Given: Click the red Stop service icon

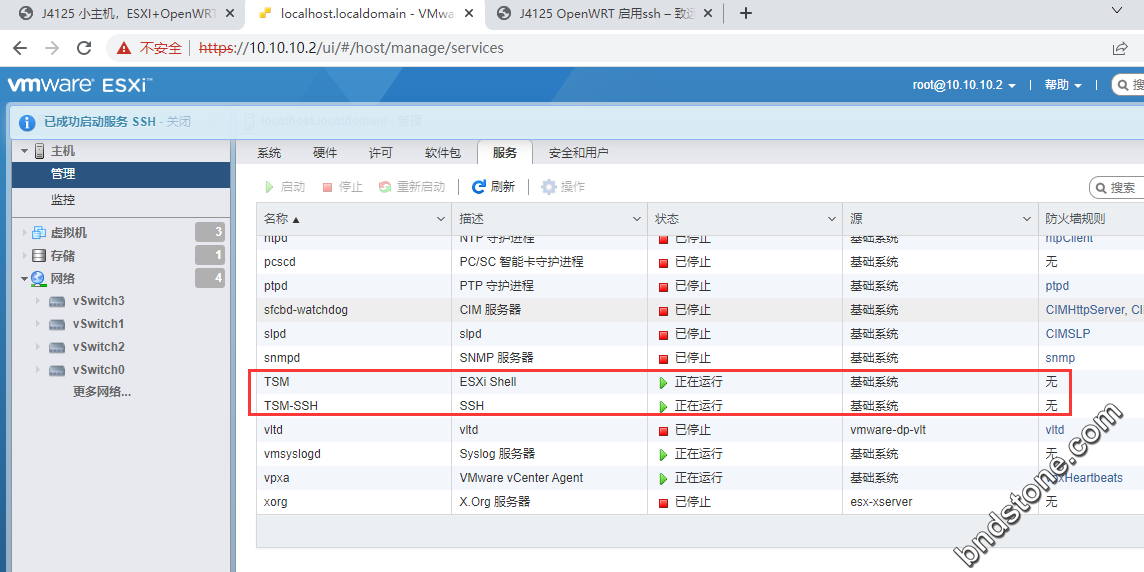Looking at the screenshot, I should point(328,188).
